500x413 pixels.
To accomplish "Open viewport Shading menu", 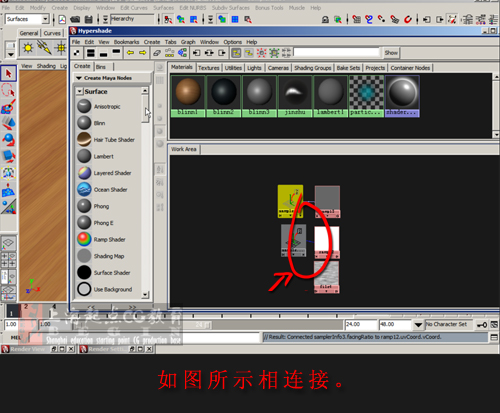I will click(46, 66).
